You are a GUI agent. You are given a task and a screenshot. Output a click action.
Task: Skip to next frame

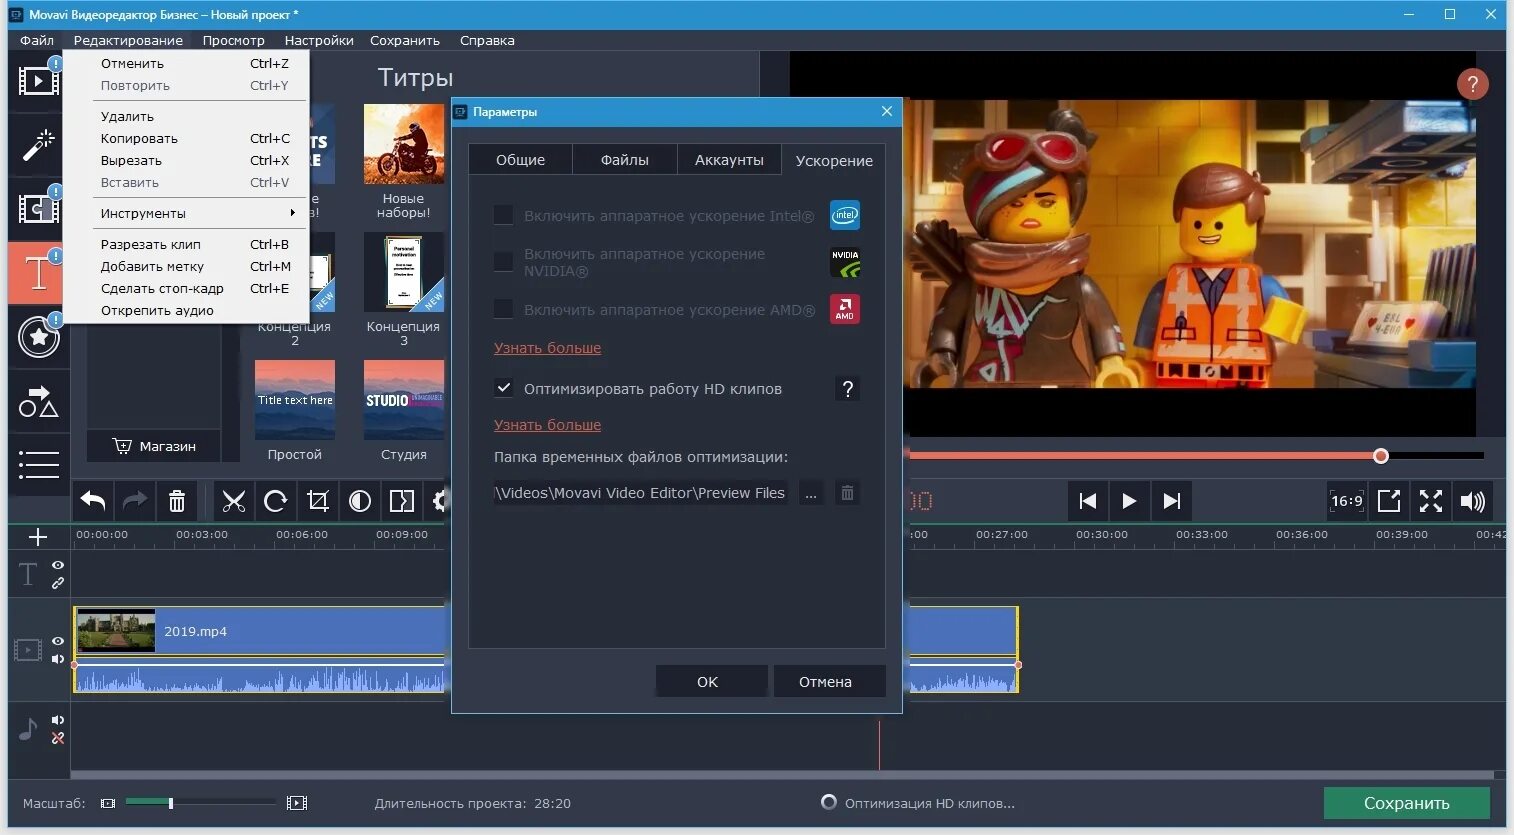click(x=1171, y=501)
